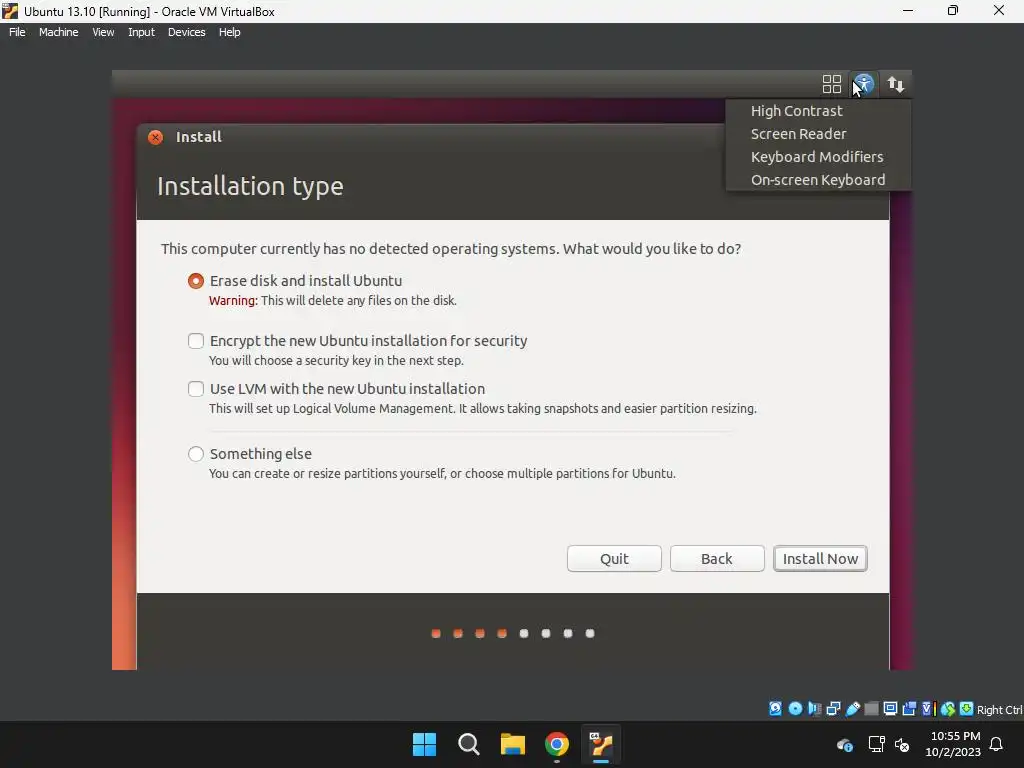Viewport: 1024px width, 768px height.
Task: Click the create or resize partitions description
Action: pos(442,473)
